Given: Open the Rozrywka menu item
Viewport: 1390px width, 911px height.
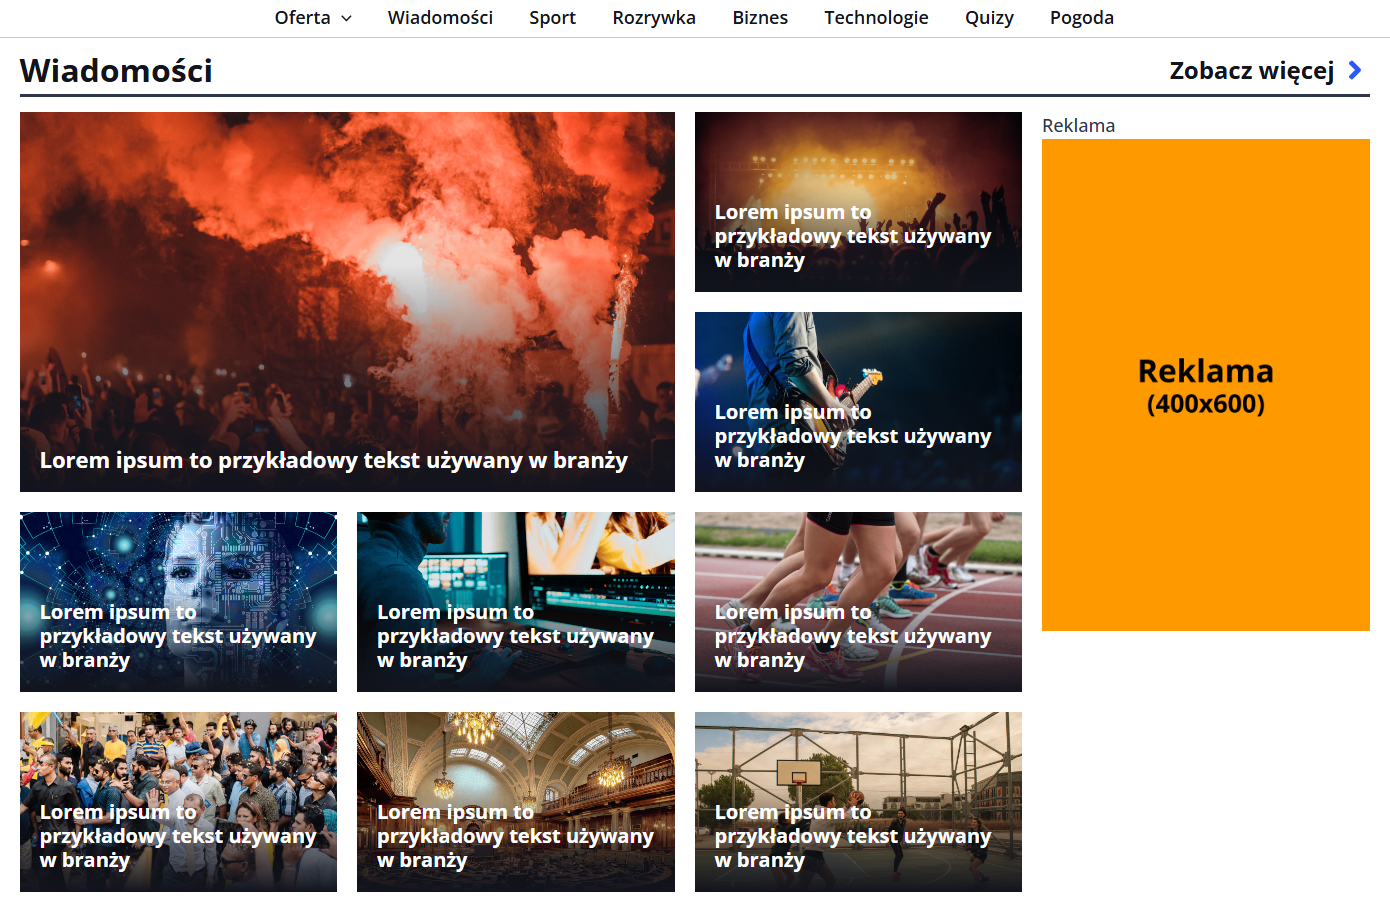Looking at the screenshot, I should click(654, 18).
